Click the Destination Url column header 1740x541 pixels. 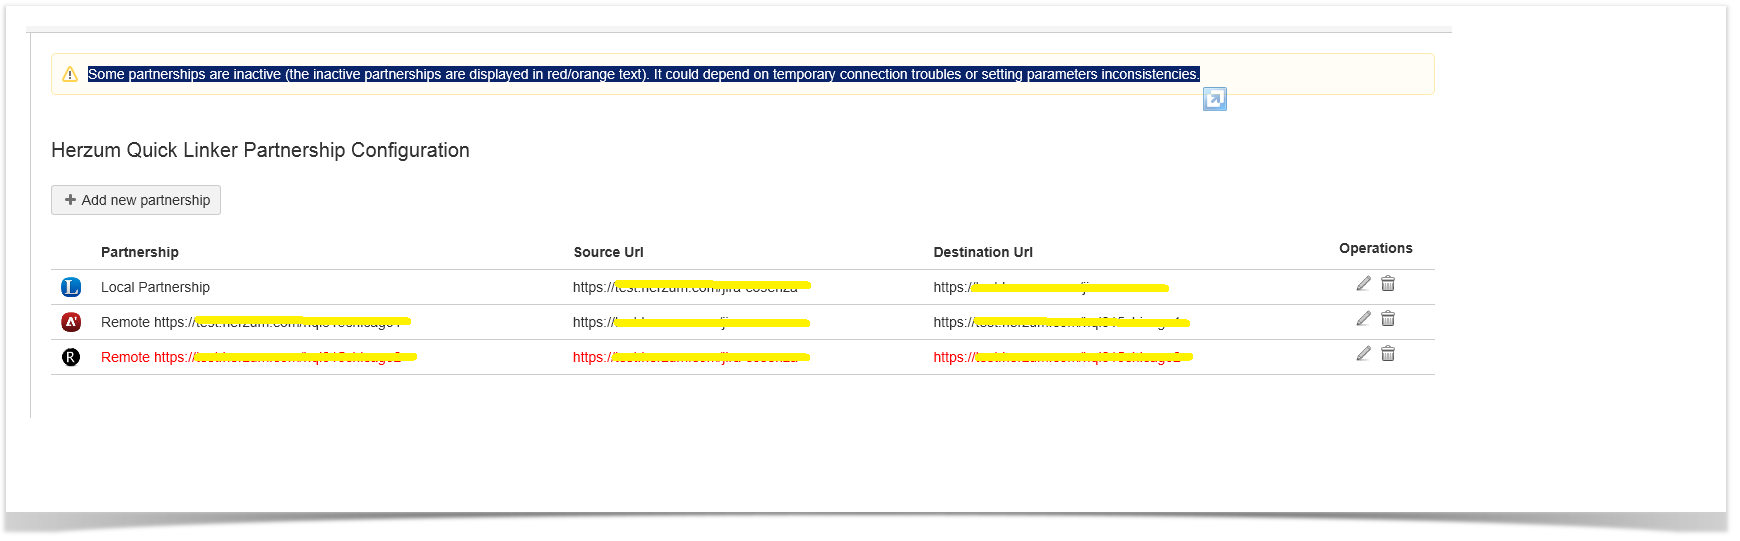click(x=982, y=252)
